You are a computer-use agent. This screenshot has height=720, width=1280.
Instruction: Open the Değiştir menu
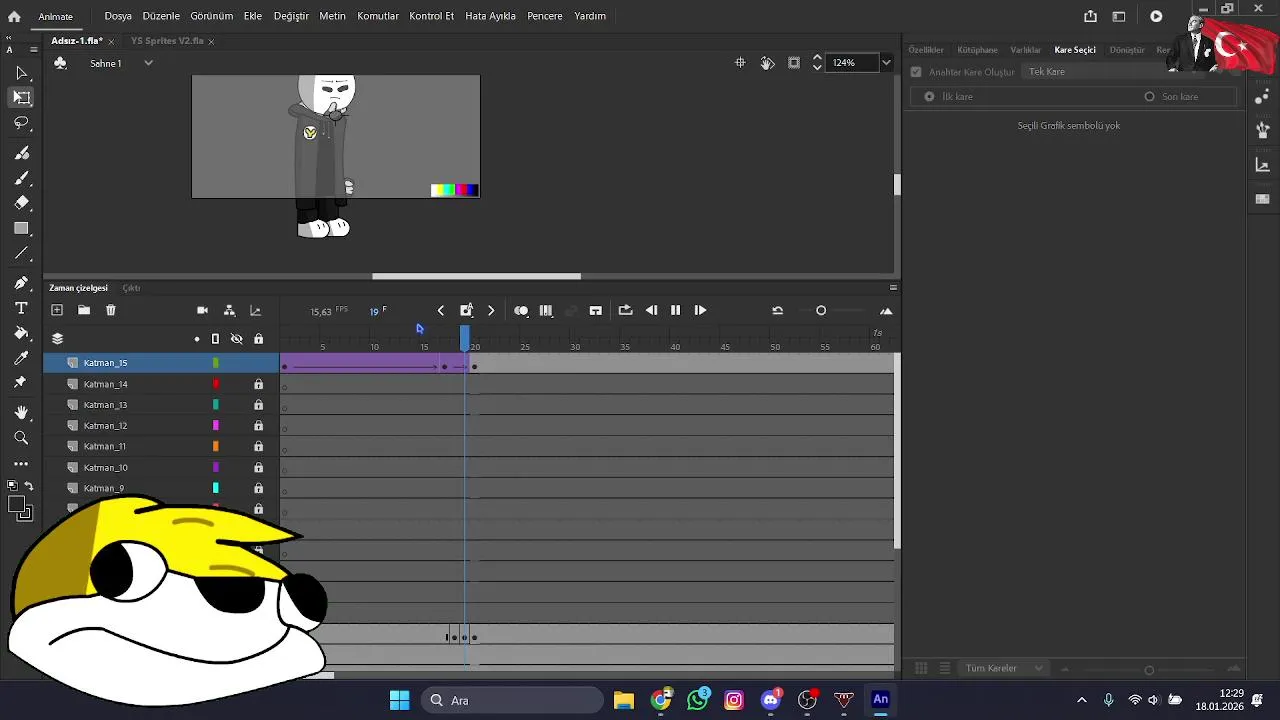[291, 16]
